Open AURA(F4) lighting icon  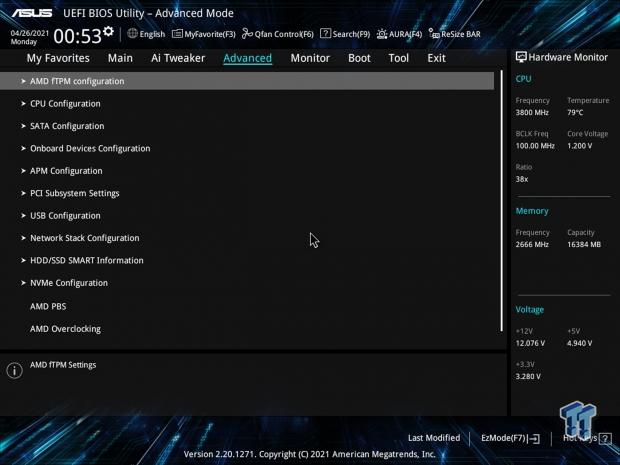coord(382,34)
